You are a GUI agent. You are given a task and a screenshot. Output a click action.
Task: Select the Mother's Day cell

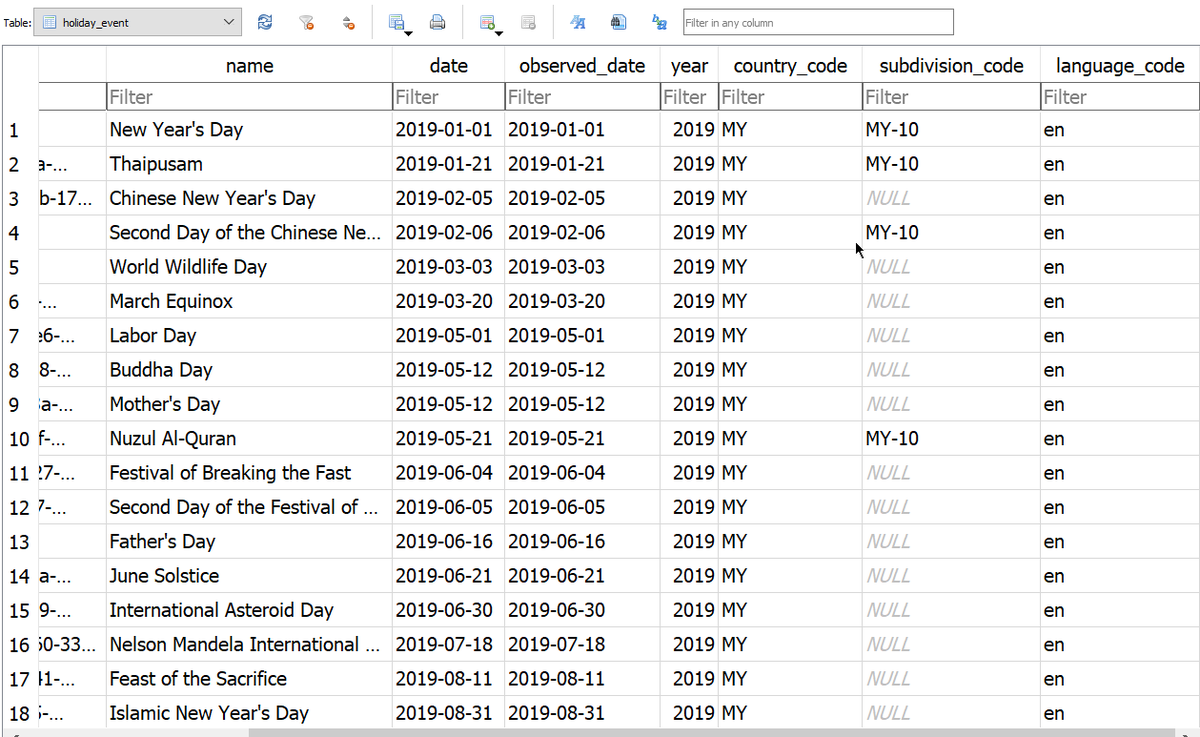pos(249,404)
